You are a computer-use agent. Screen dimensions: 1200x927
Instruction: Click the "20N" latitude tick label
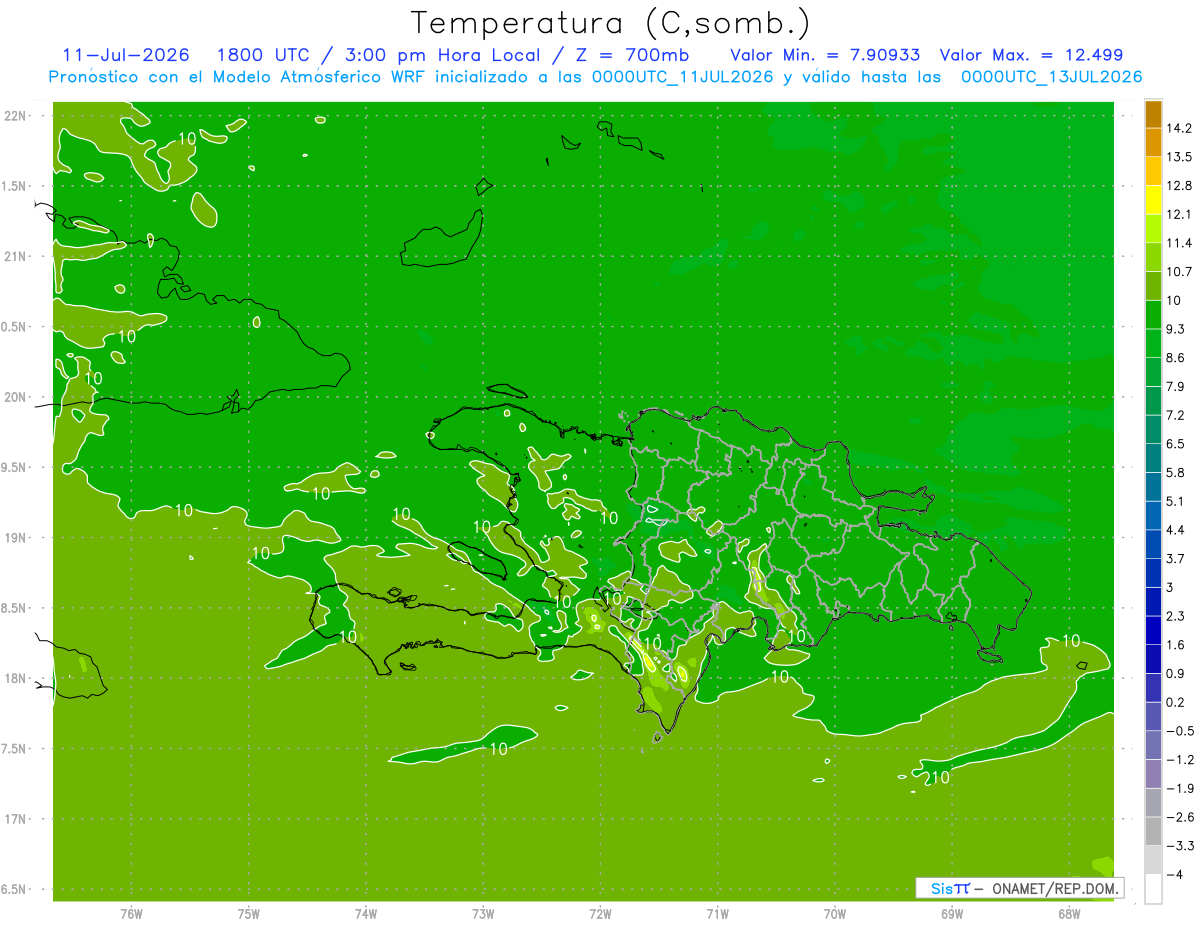coord(17,397)
